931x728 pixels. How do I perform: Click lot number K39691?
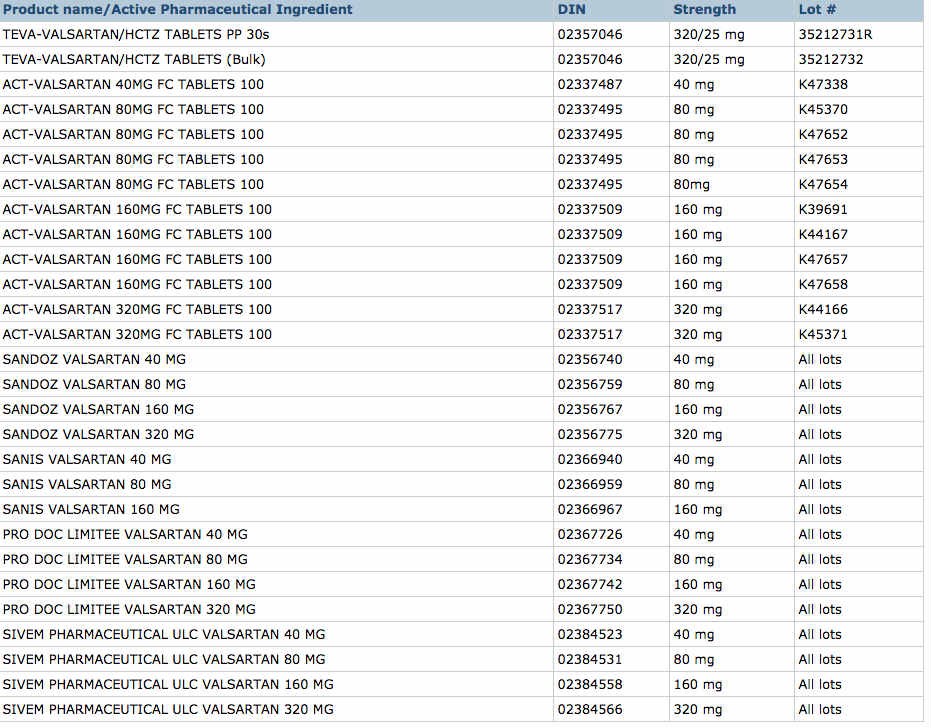(x=823, y=209)
